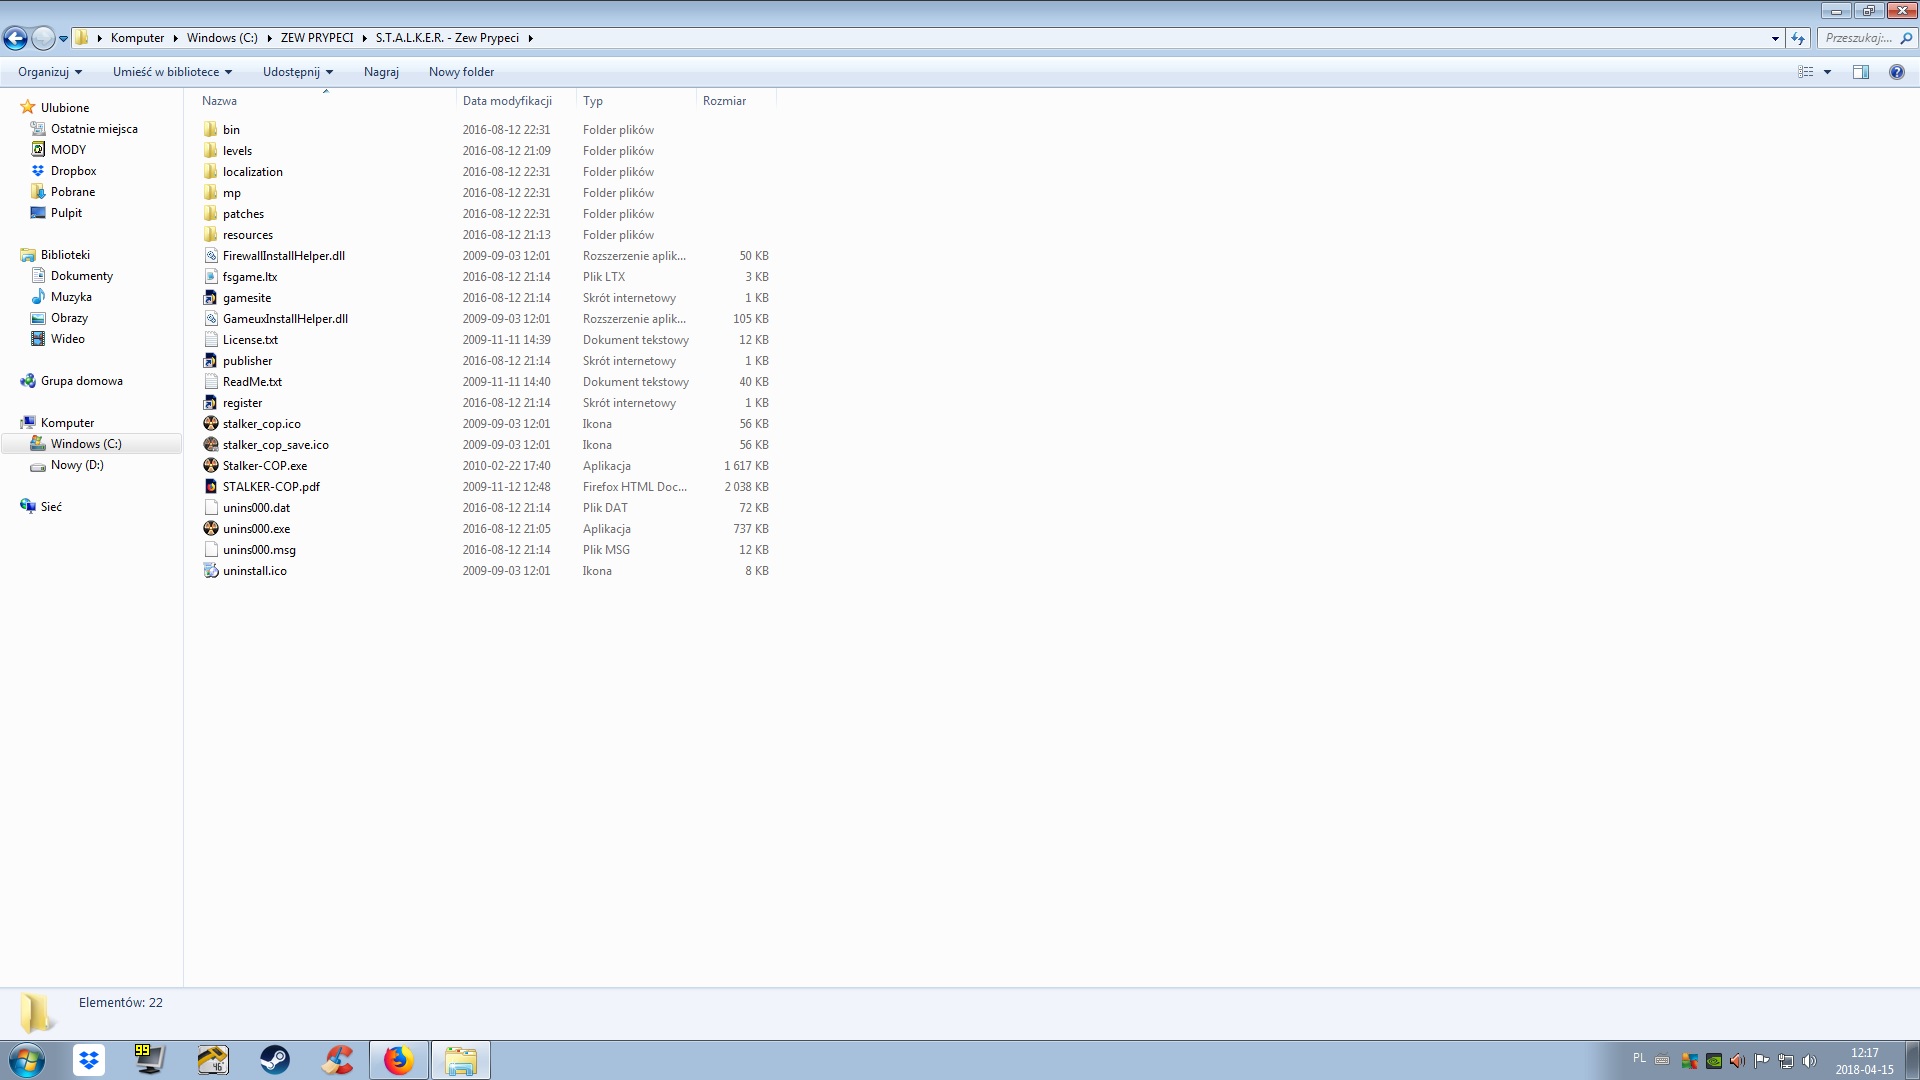Open Steam from the taskbar
The height and width of the screenshot is (1080, 1920).
275,1060
